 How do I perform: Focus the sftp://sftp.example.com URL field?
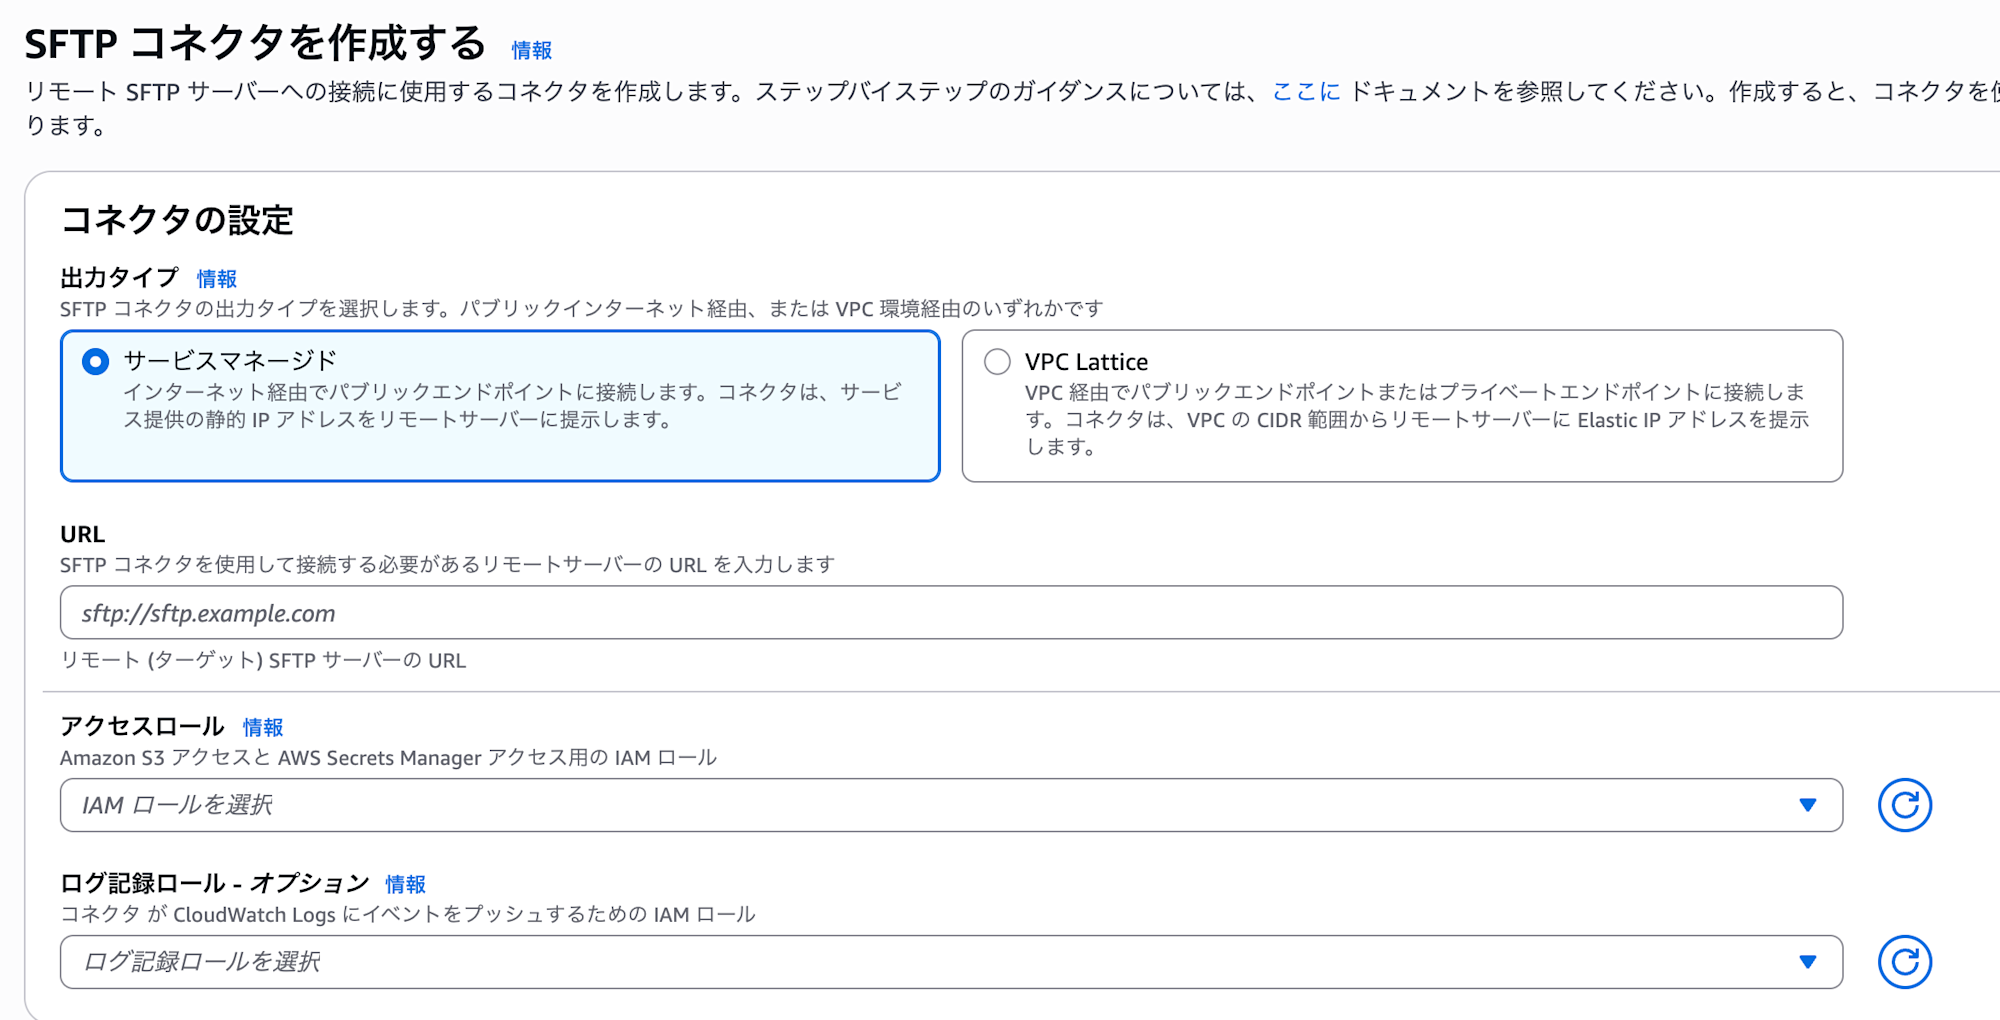[x=950, y=613]
